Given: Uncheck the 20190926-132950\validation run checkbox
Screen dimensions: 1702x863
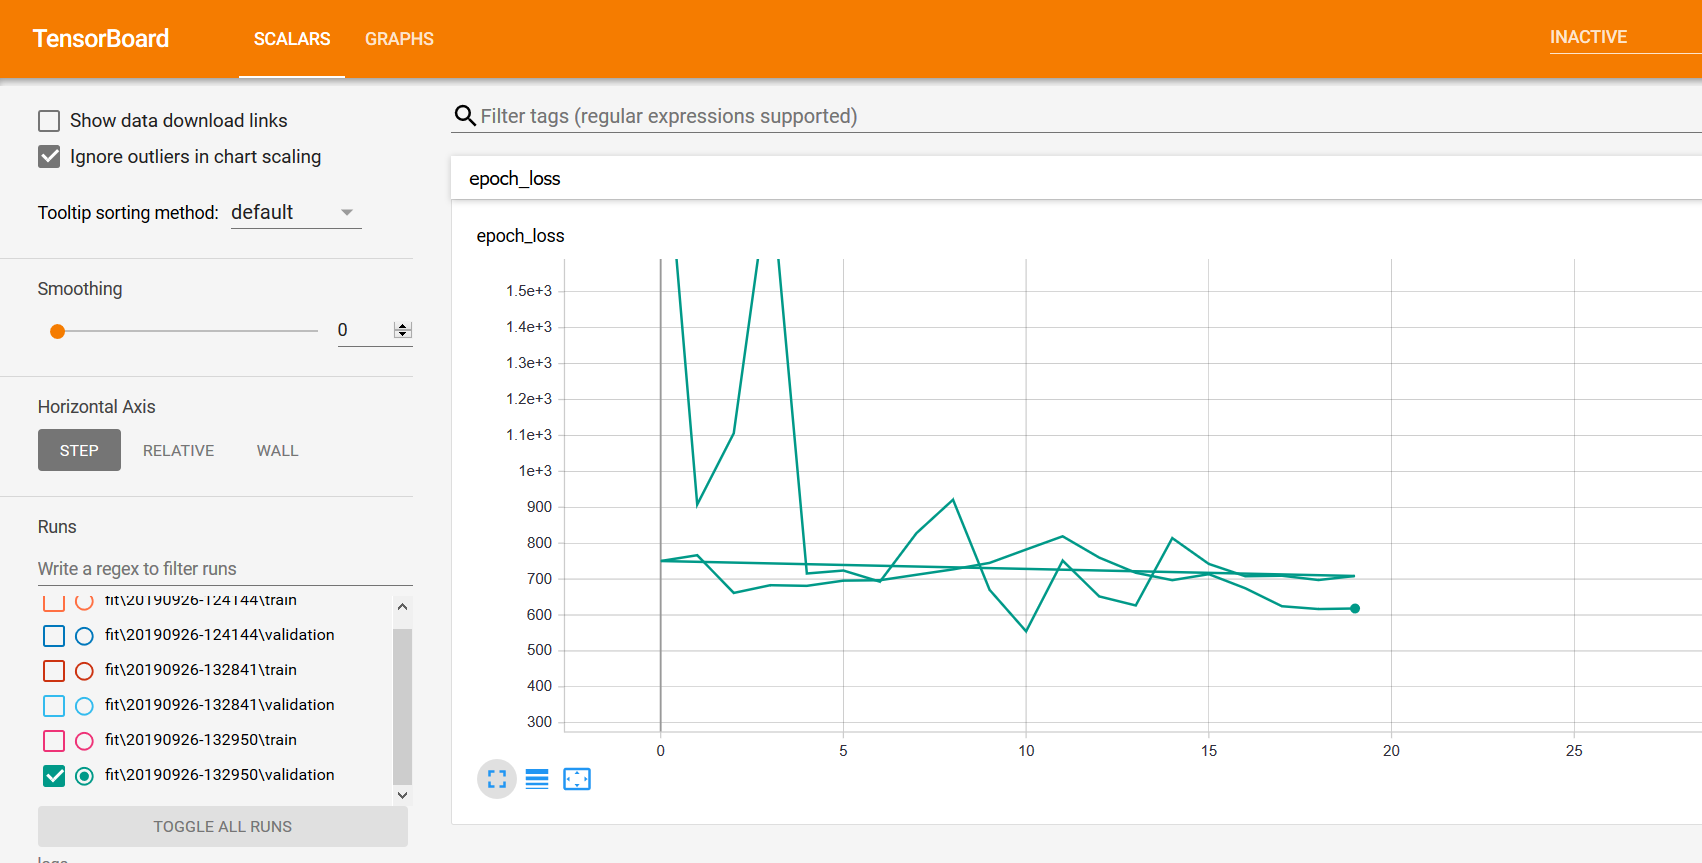Looking at the screenshot, I should tap(54, 776).
